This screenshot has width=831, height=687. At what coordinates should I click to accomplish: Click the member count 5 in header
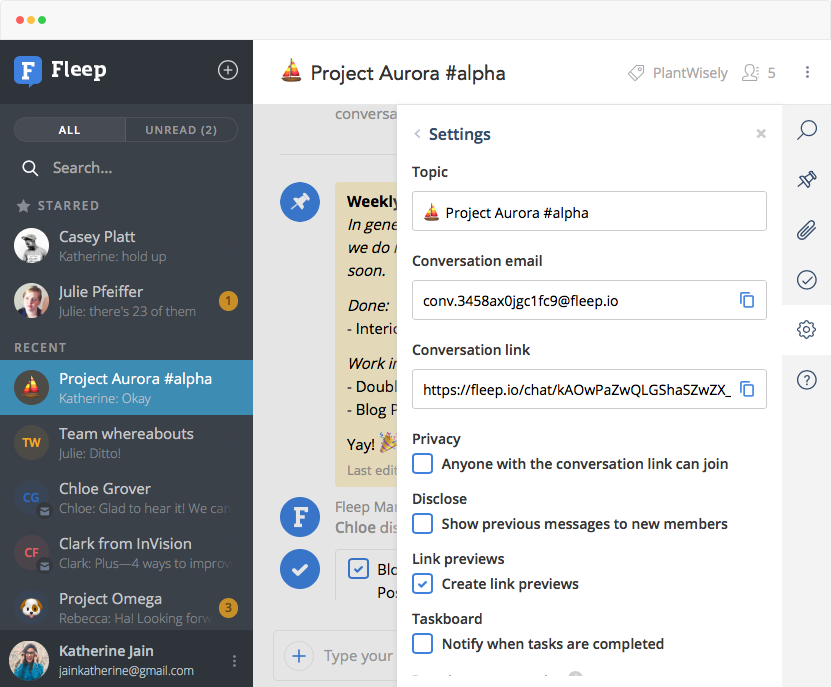pos(772,73)
